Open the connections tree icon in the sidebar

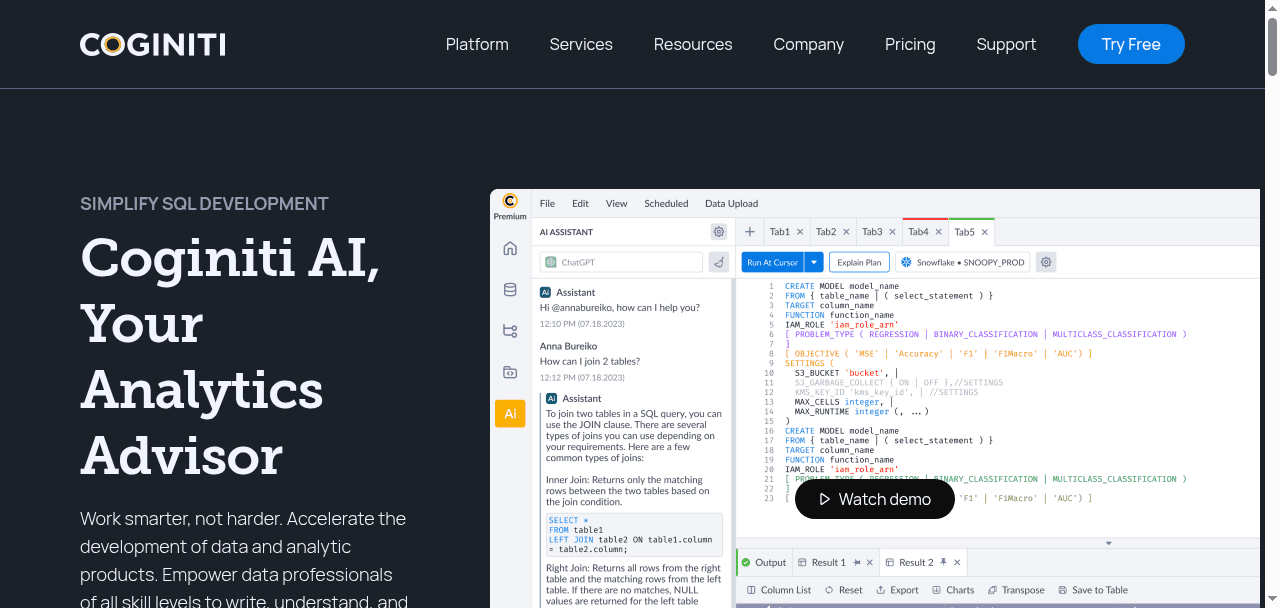[510, 331]
